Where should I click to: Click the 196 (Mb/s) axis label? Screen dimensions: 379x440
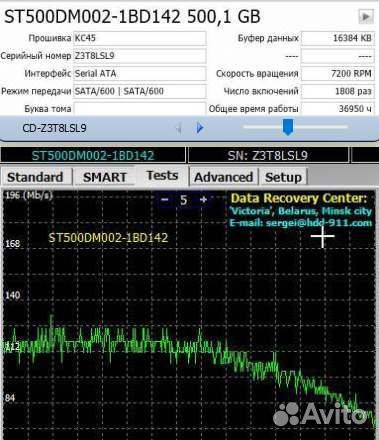tap(29, 195)
